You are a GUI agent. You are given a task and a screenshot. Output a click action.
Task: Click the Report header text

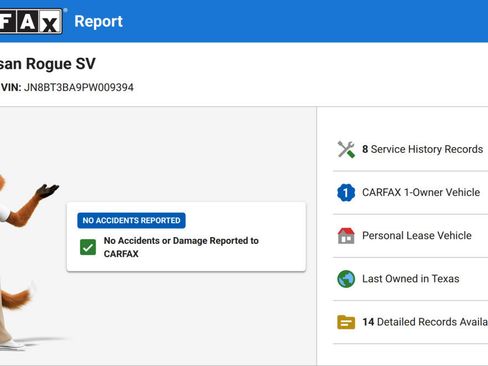98,22
